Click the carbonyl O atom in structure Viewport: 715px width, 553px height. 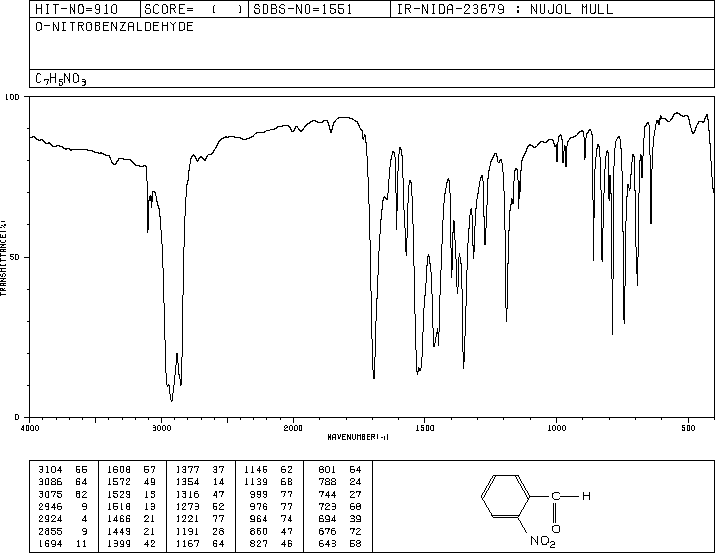coord(556,529)
